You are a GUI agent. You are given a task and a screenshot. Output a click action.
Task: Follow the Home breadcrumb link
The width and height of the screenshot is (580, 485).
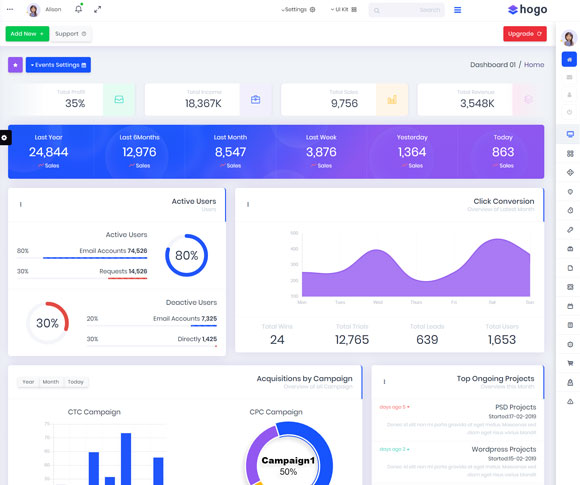click(534, 65)
